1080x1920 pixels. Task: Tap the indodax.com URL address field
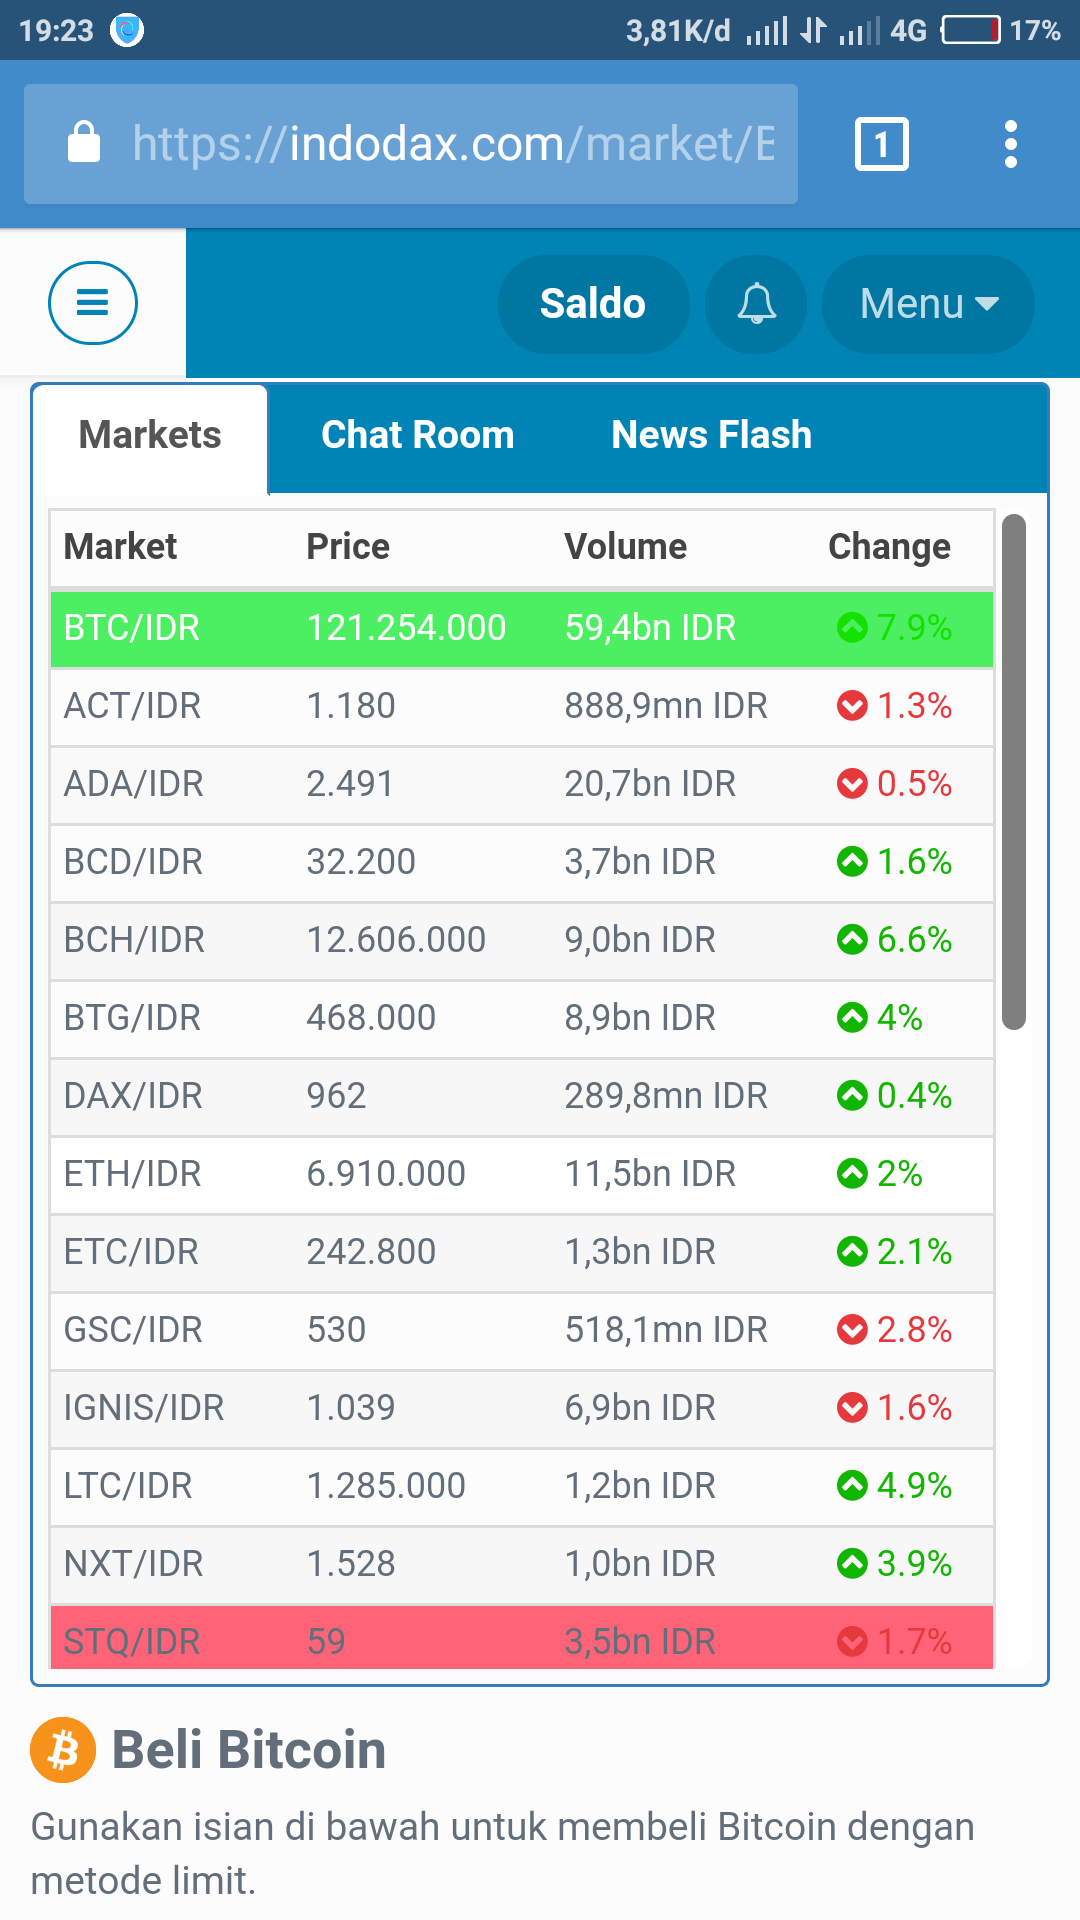pyautogui.click(x=452, y=144)
